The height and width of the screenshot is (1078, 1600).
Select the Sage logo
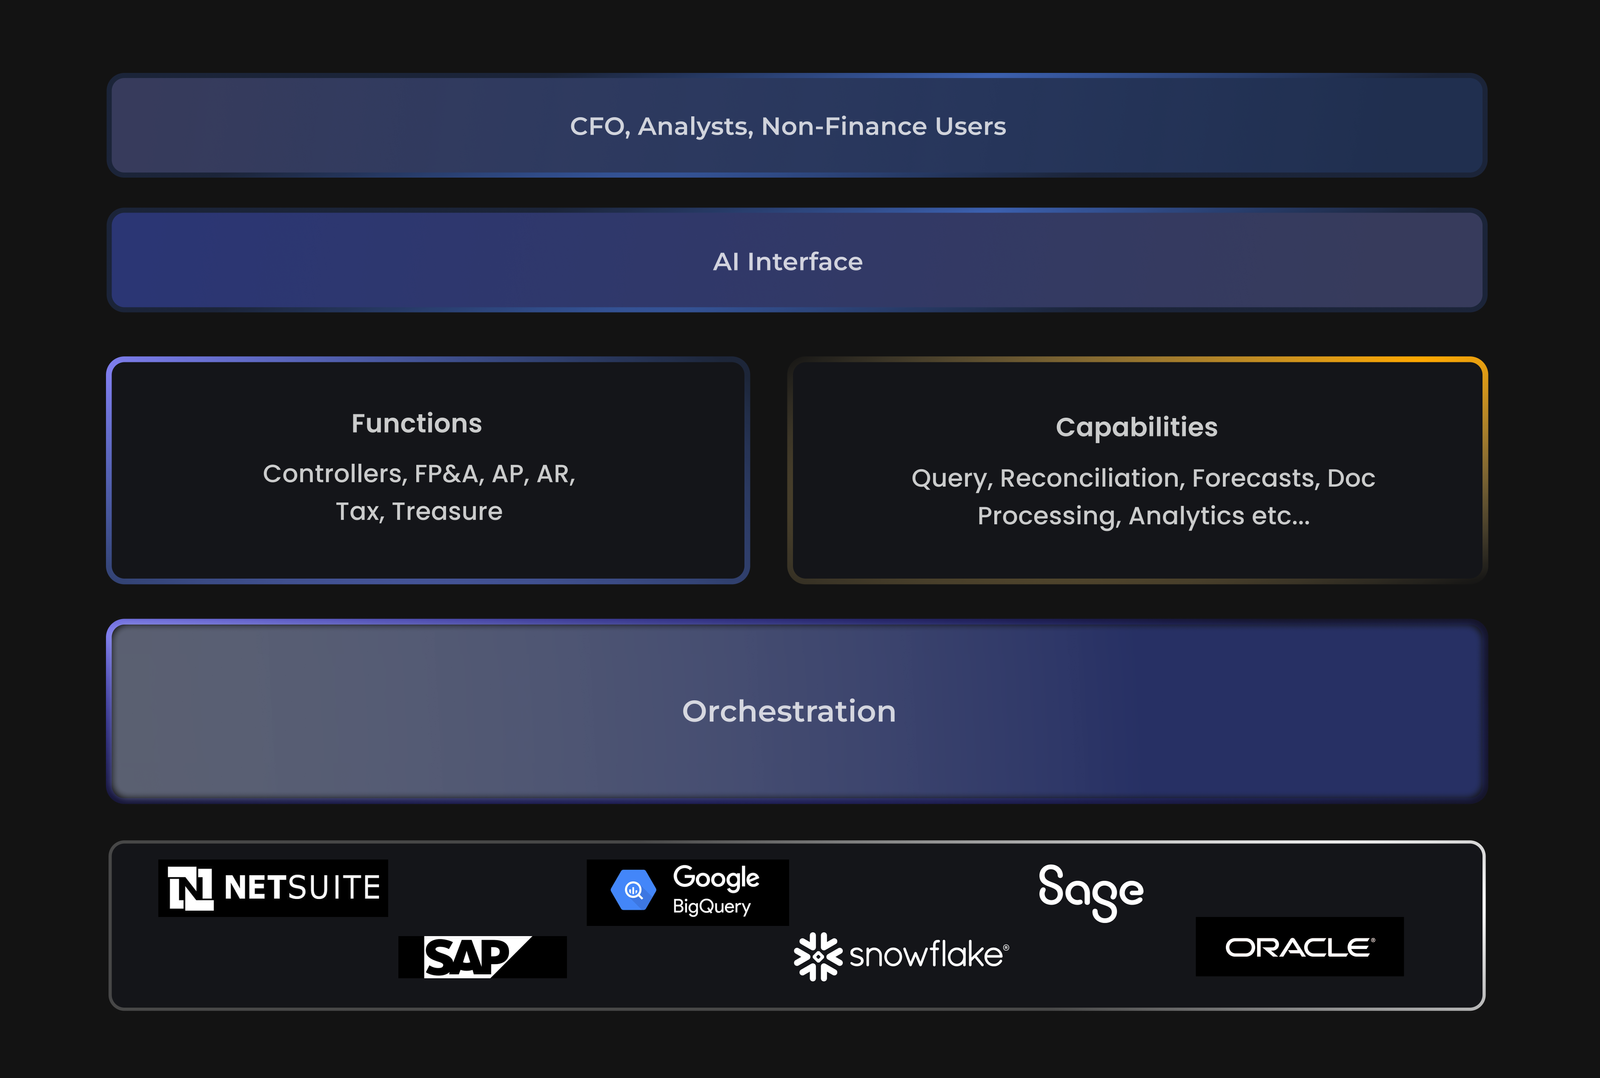[1090, 891]
